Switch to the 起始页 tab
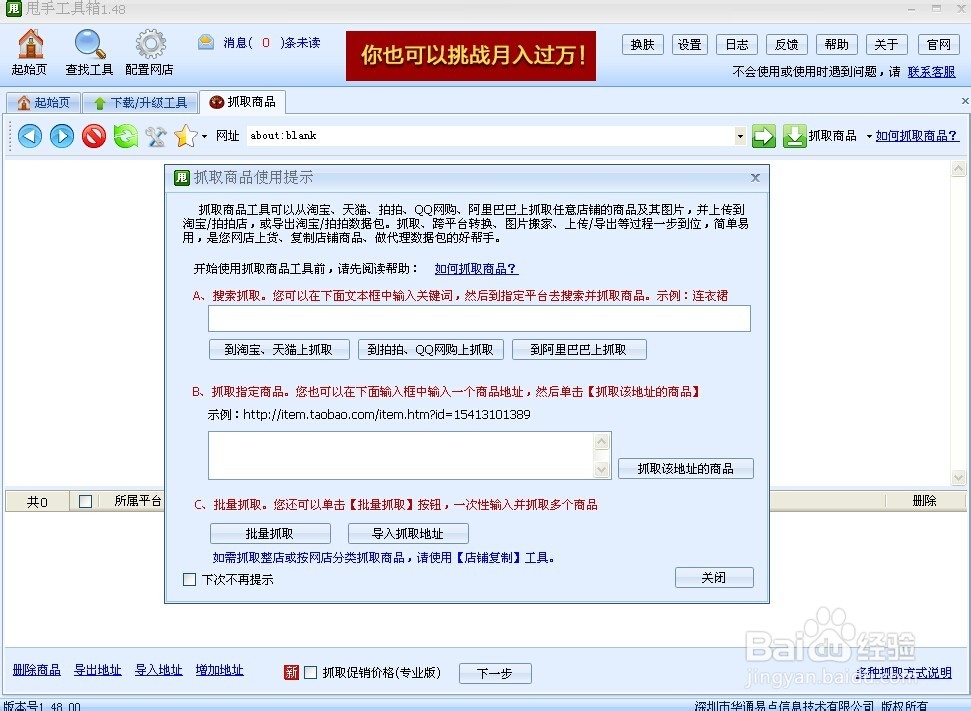971x711 pixels. coord(44,101)
